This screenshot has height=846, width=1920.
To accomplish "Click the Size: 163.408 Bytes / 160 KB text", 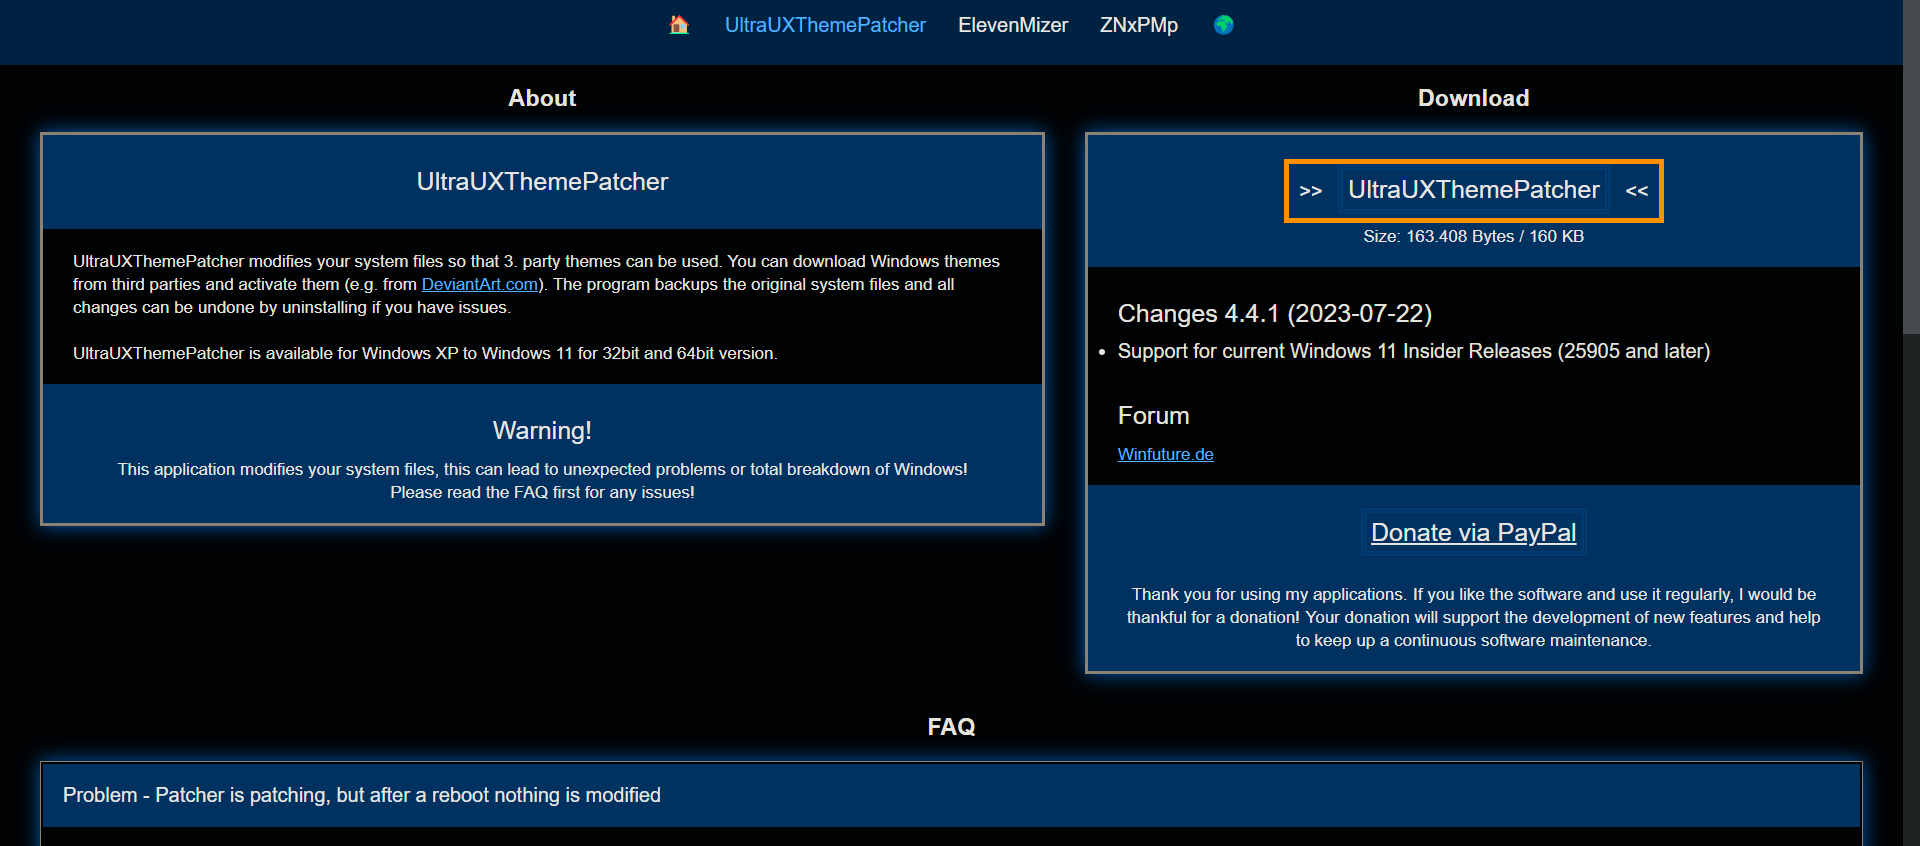I will (1473, 237).
